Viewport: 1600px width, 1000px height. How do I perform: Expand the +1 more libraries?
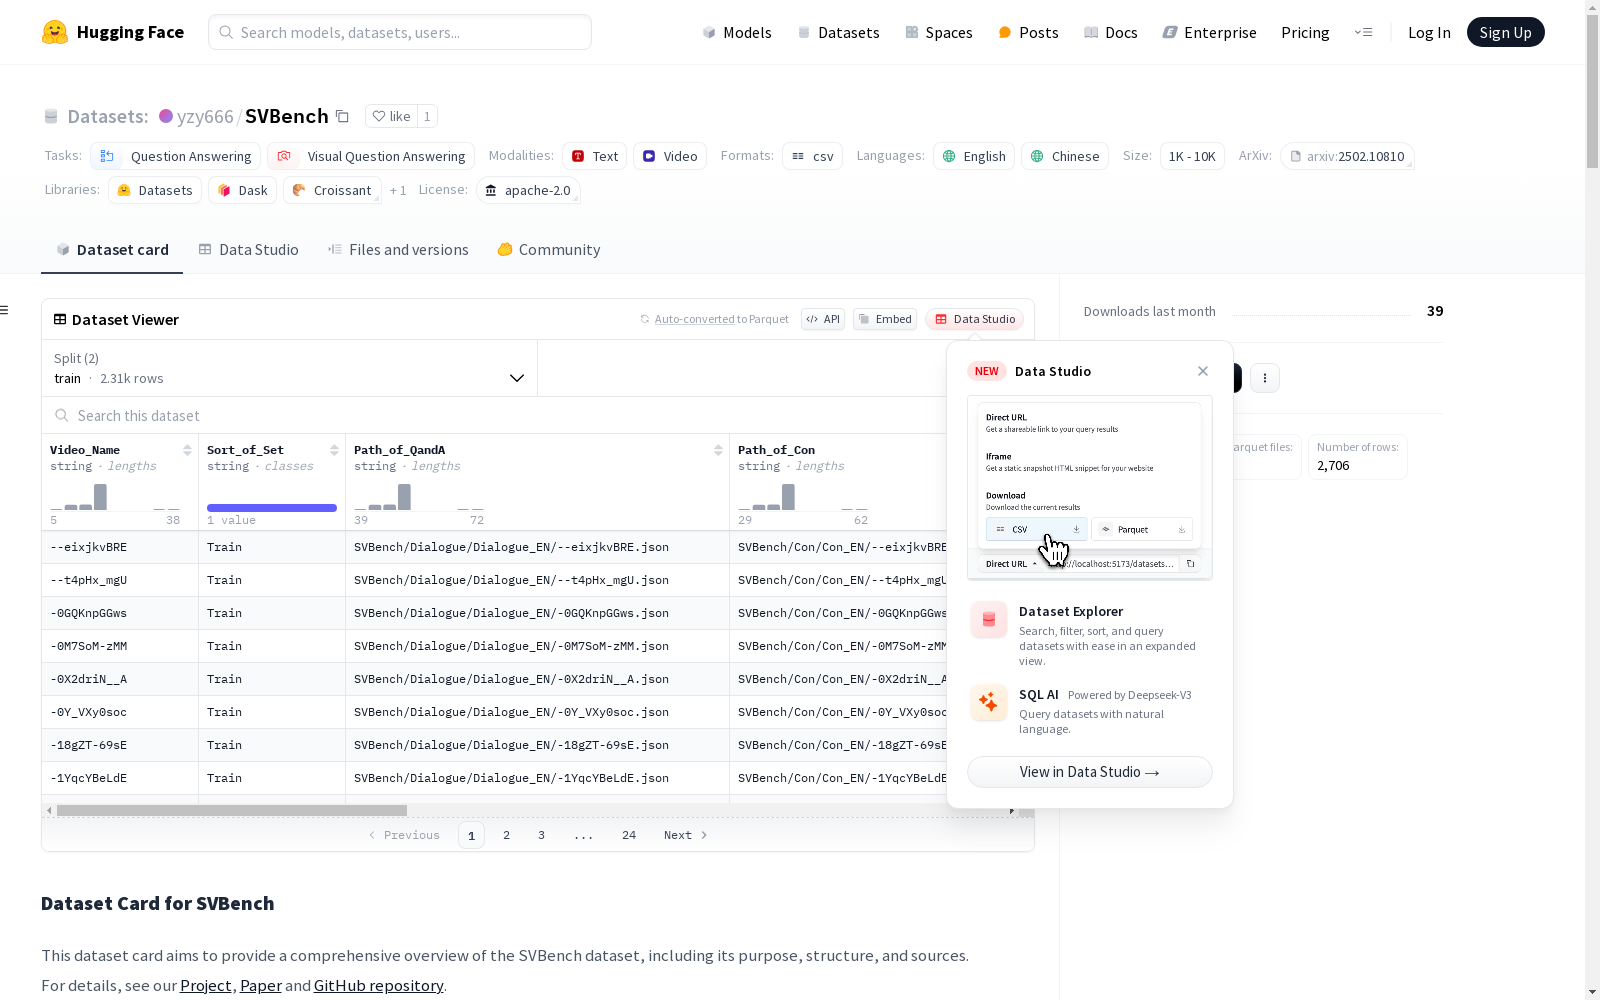point(398,190)
